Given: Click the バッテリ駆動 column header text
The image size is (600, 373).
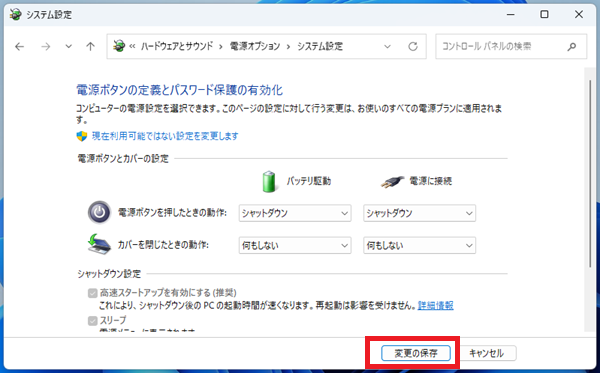Looking at the screenshot, I should (309, 181).
